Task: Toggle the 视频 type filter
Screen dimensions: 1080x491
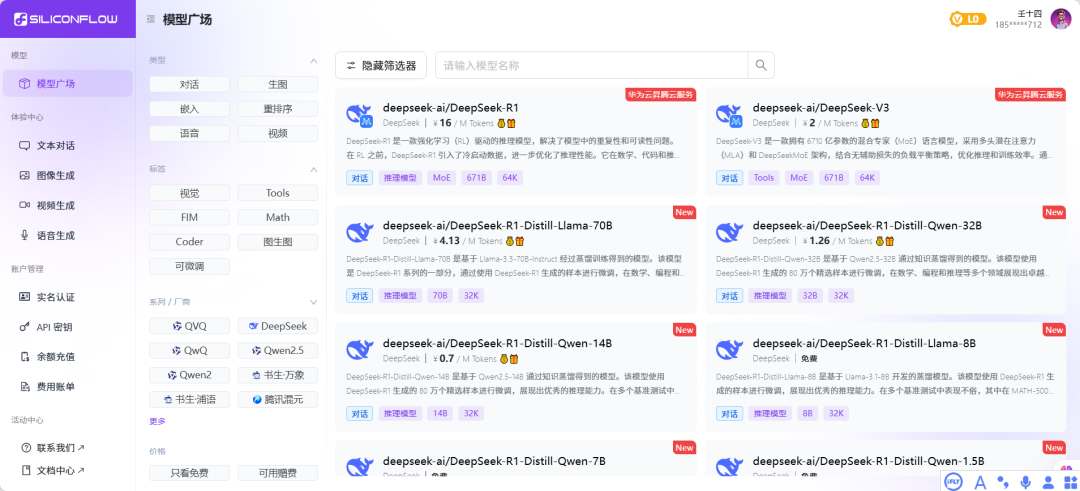Action: coord(278,134)
